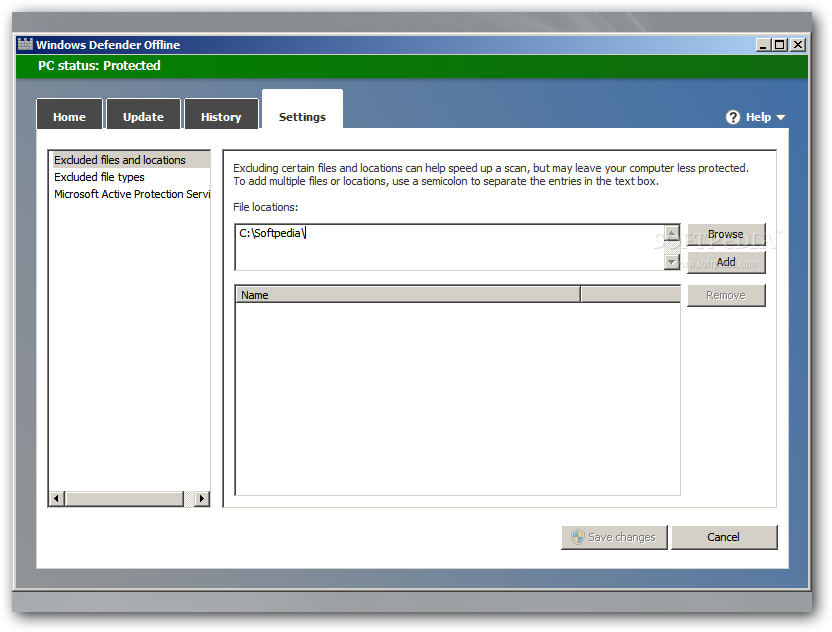Select Excluded files and locations
Viewport: 832px width, 632px height.
131,160
